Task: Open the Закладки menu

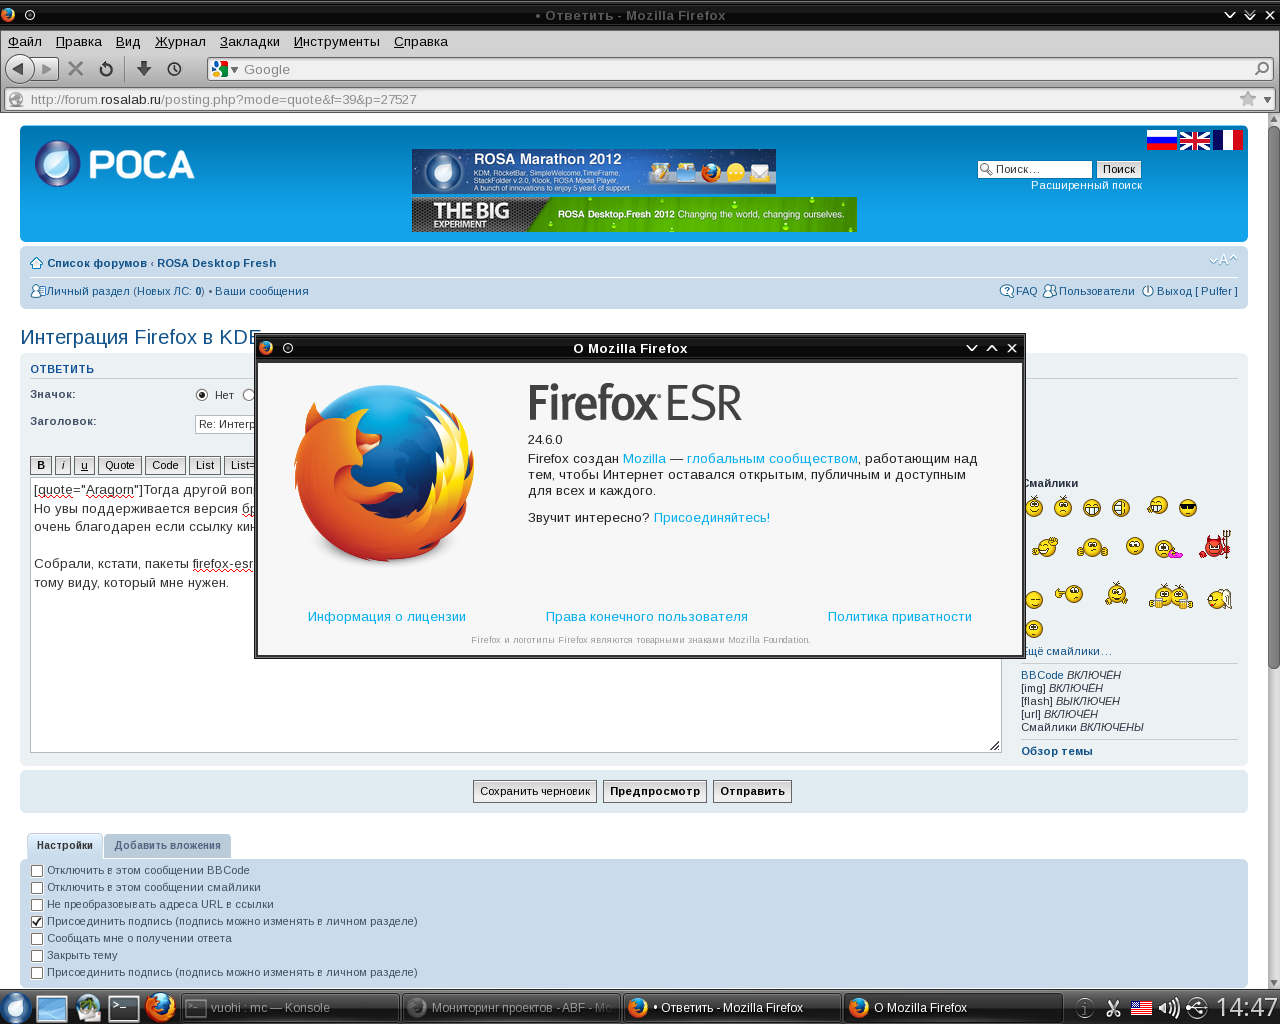Action: (x=250, y=41)
